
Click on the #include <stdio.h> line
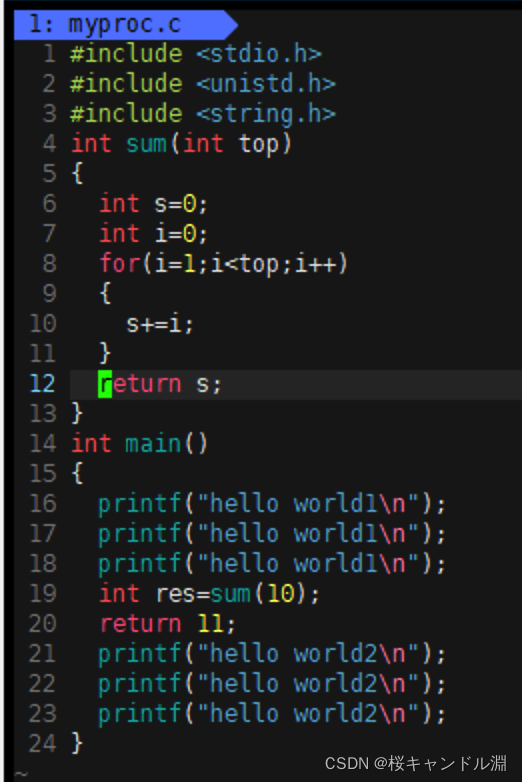(196, 54)
